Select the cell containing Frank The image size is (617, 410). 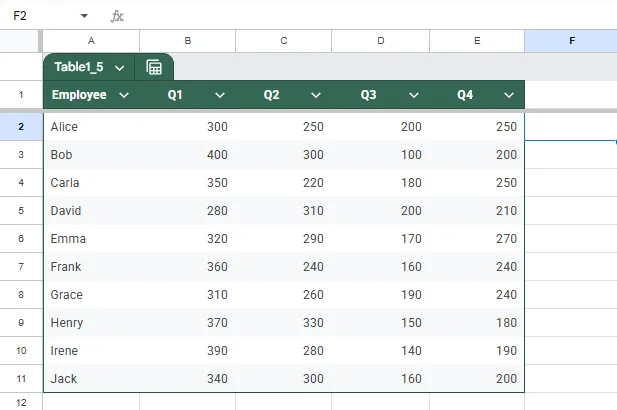(x=91, y=266)
